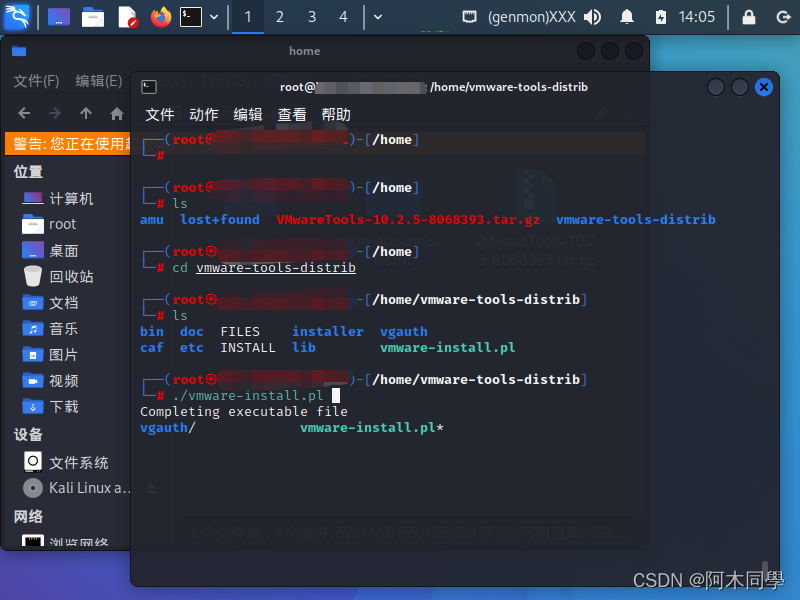Switch to workspace 1

coord(248,17)
